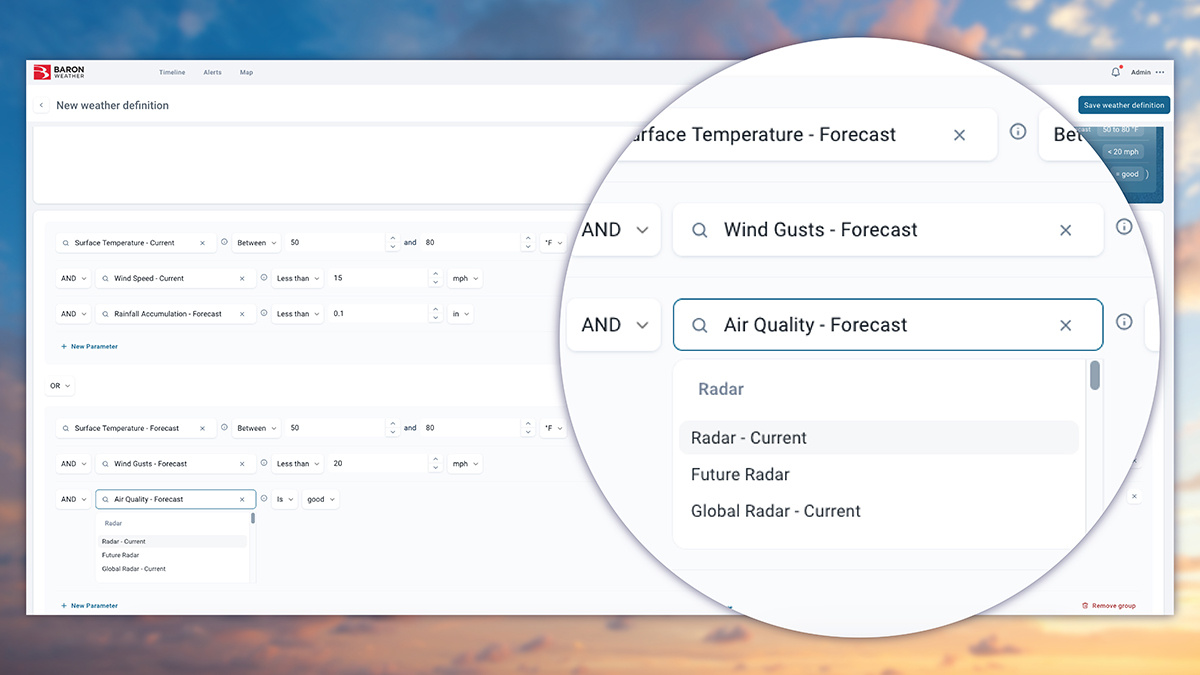This screenshot has height=675, width=1200.
Task: Click the search magnifier inside Rainfall Accumulation field
Action: [x=105, y=314]
